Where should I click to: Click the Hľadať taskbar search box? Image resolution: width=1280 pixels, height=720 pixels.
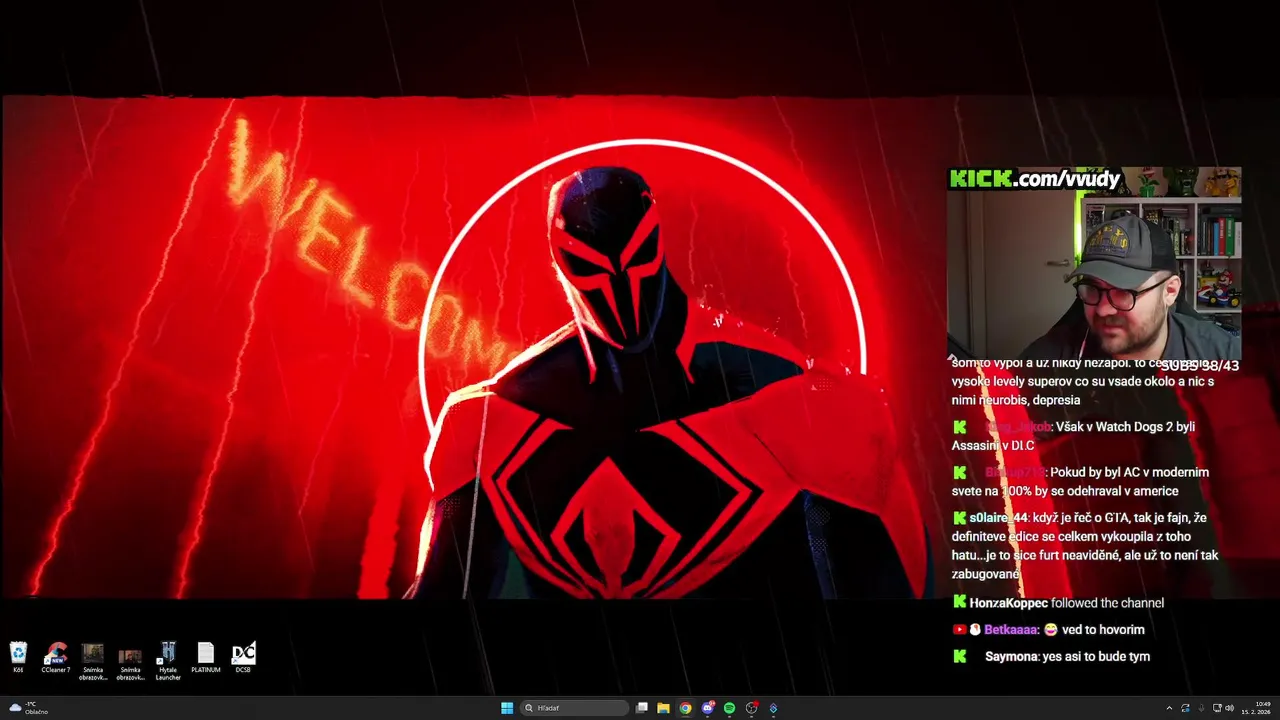tap(574, 708)
